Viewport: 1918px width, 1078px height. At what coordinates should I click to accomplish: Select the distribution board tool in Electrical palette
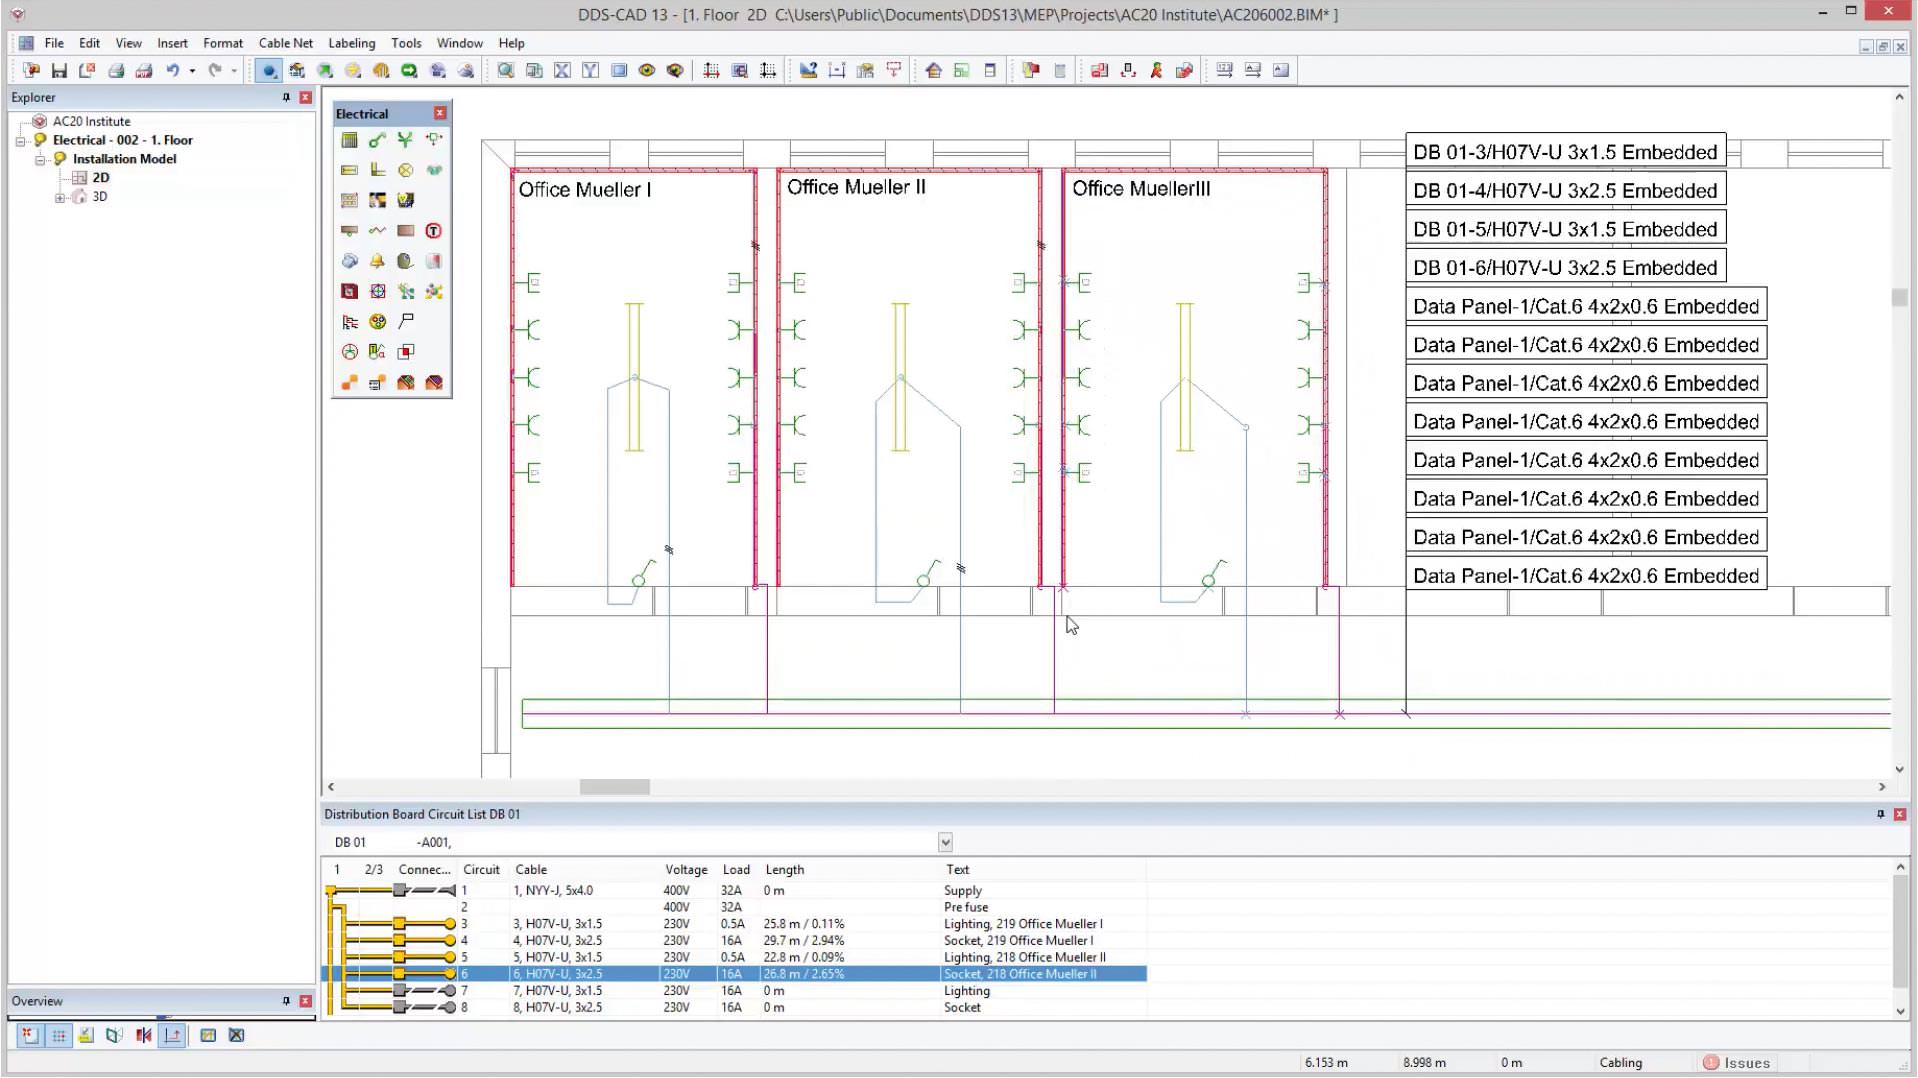coord(349,140)
